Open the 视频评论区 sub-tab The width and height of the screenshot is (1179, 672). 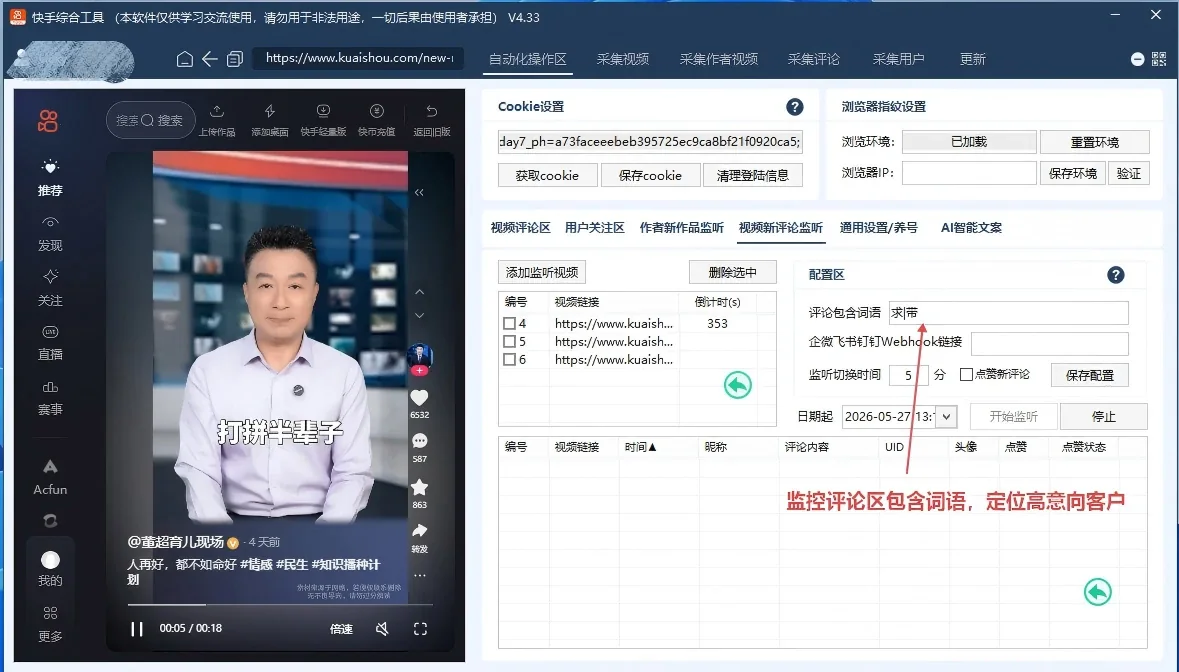[520, 228]
